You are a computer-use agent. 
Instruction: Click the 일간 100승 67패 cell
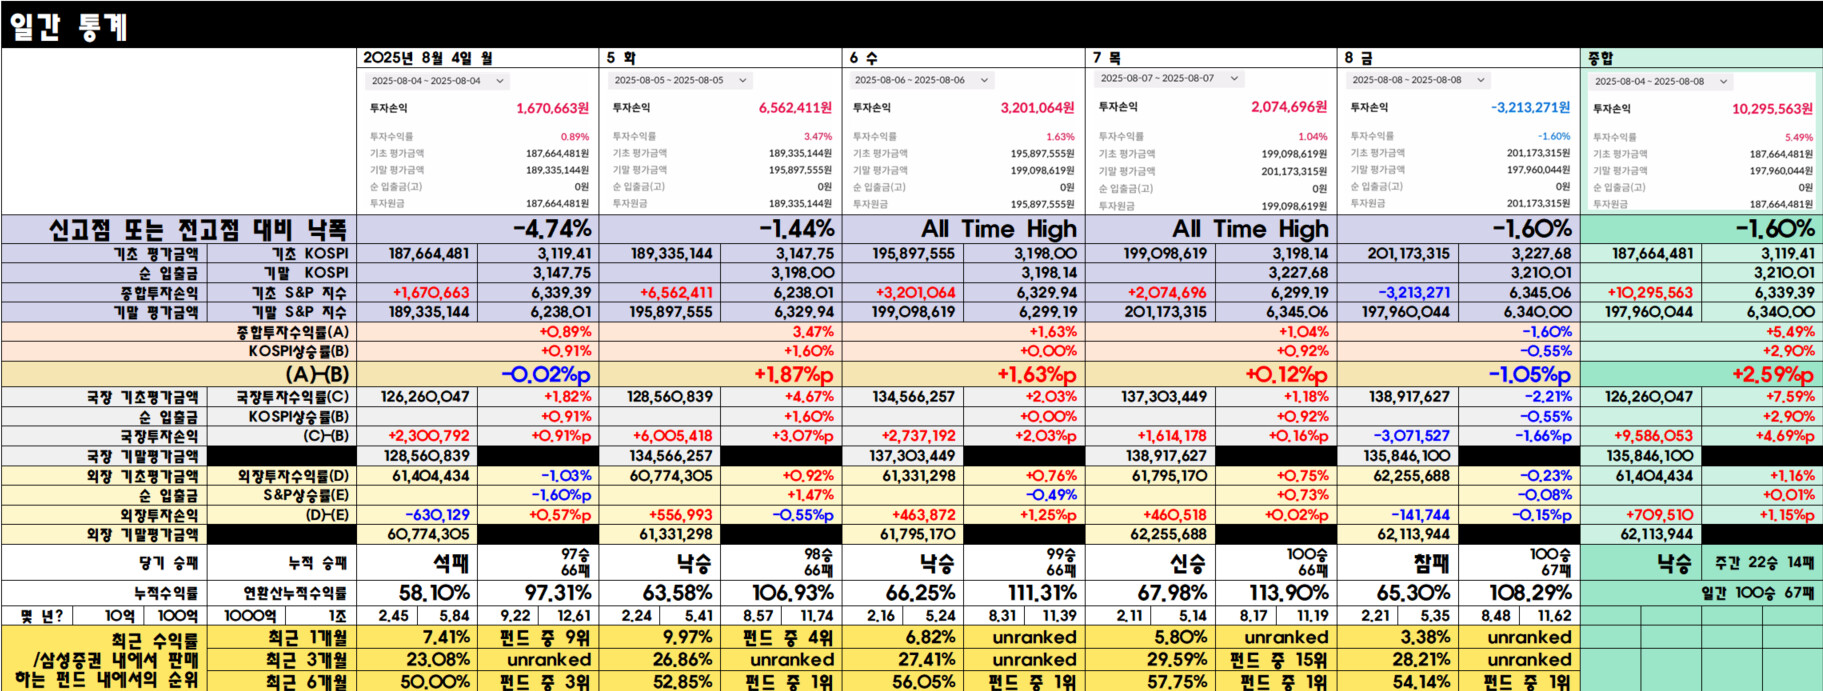pos(1757,593)
